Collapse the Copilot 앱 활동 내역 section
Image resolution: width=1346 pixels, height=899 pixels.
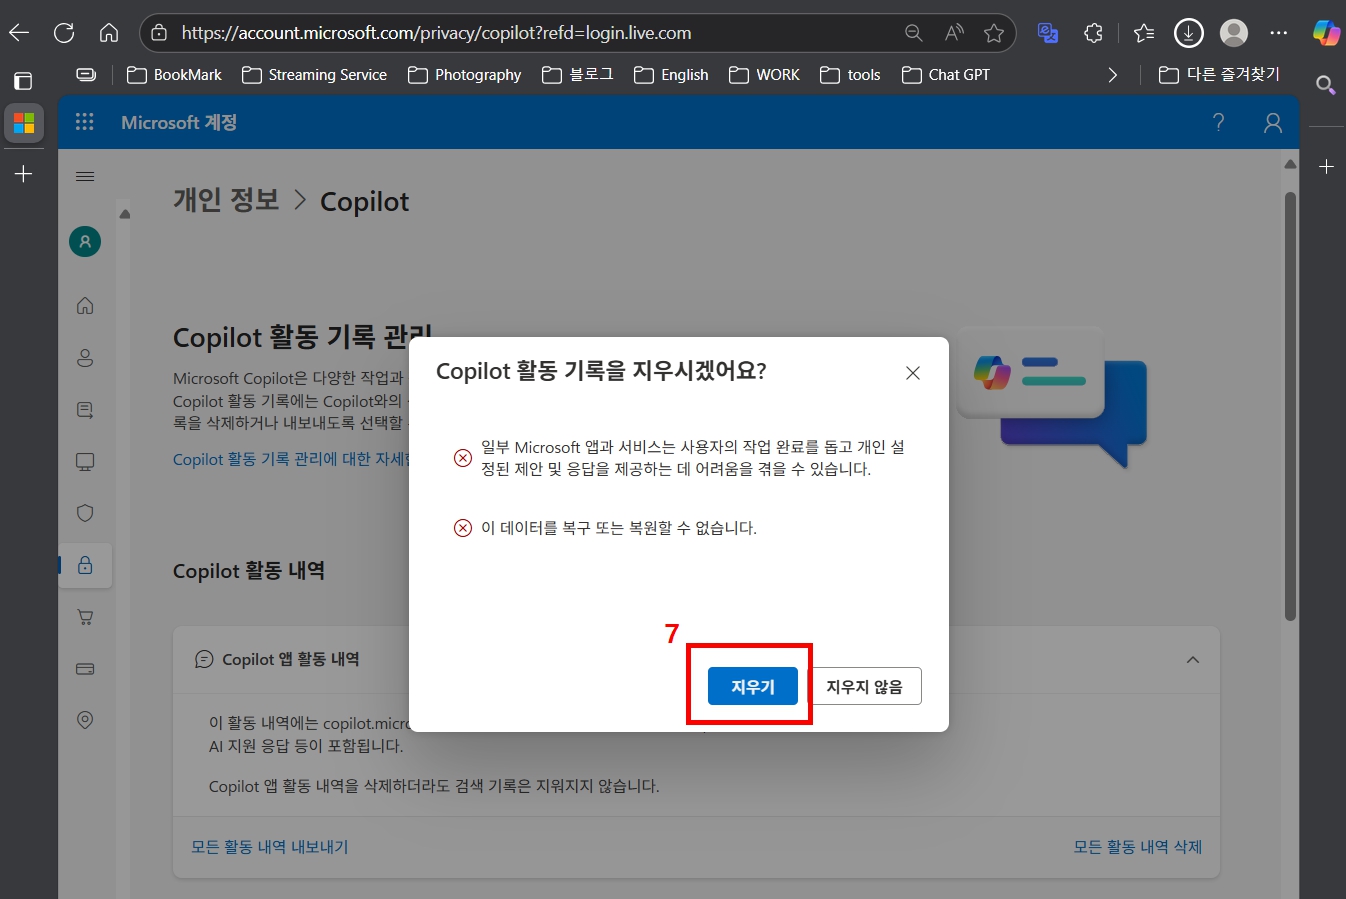(1192, 660)
